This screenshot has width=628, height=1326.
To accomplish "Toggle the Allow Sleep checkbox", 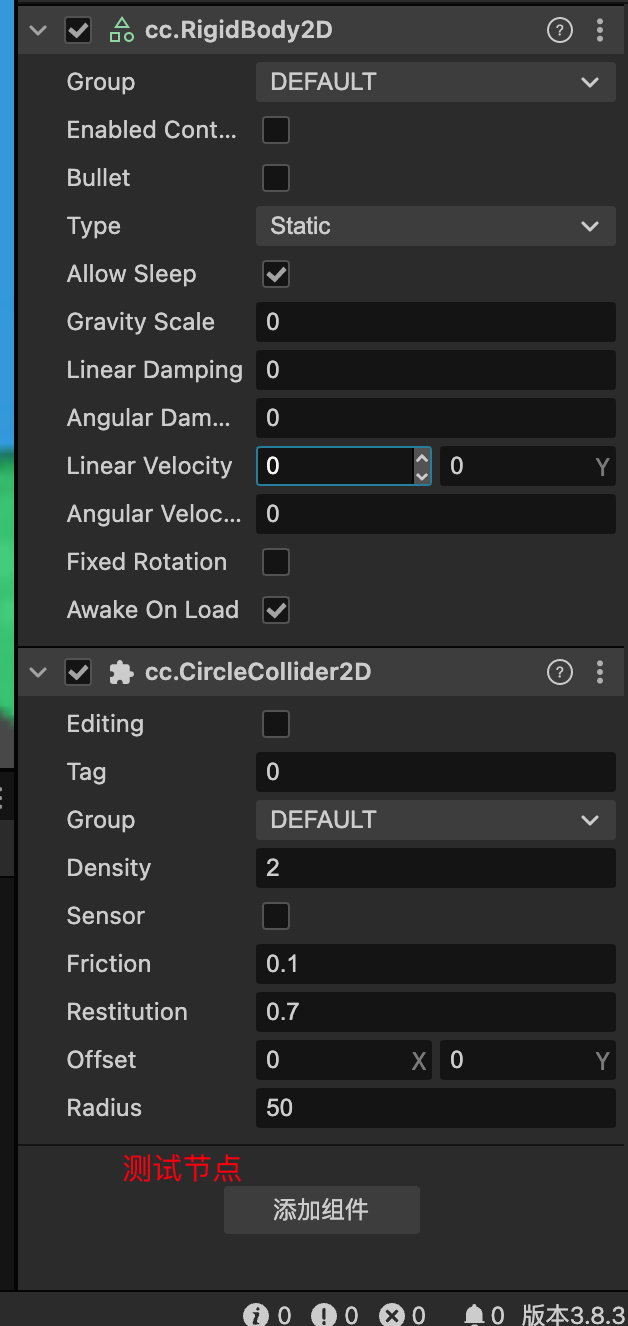I will (x=275, y=274).
